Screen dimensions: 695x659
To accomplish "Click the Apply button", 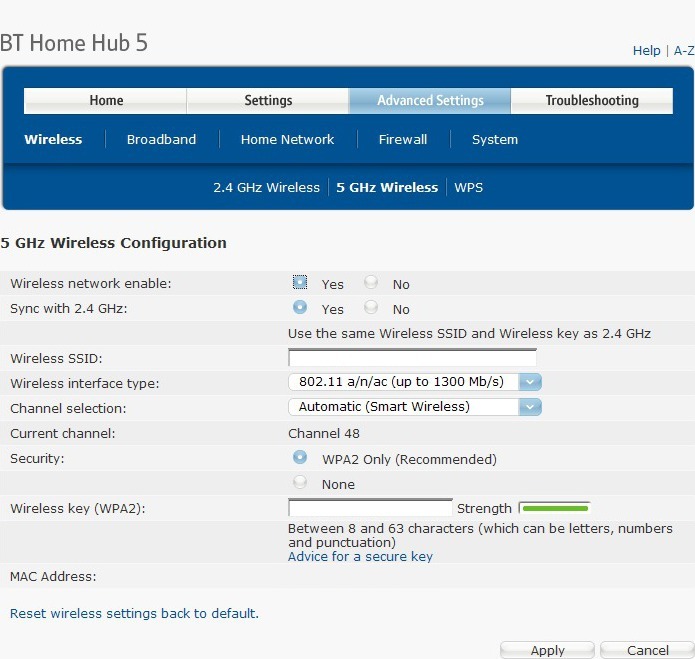I will [x=547, y=650].
